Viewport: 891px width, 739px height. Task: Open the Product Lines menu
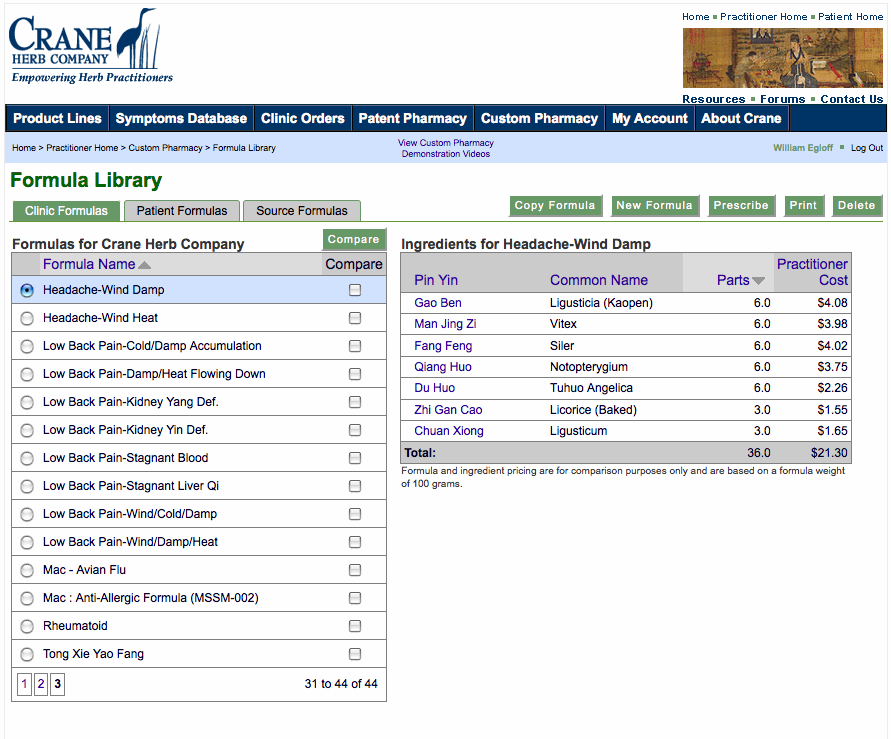point(57,118)
